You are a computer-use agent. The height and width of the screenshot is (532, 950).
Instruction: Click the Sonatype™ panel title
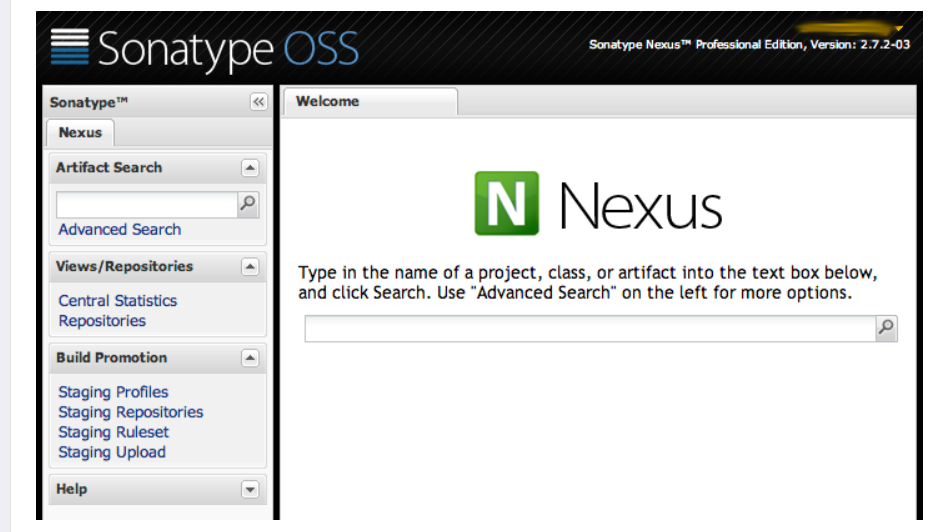[88, 102]
